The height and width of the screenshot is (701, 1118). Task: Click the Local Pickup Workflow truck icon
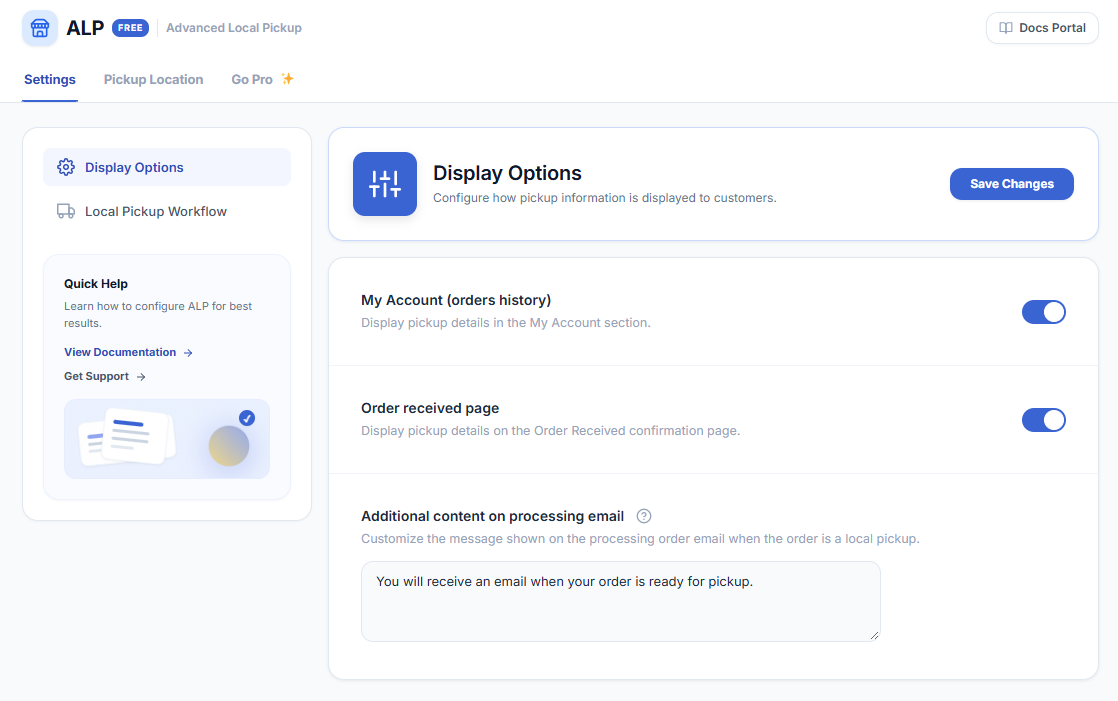click(x=66, y=211)
